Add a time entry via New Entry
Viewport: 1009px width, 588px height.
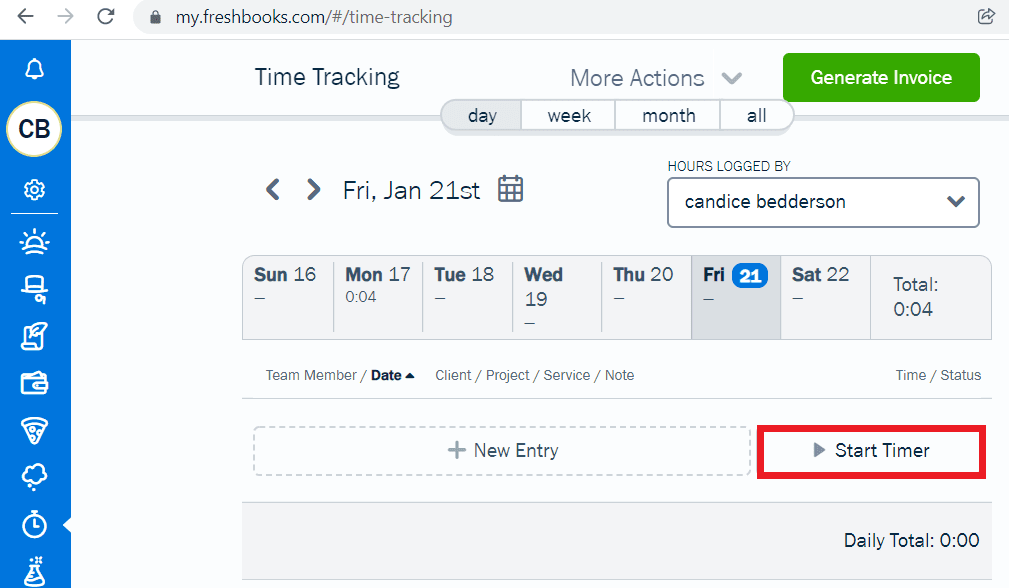tap(502, 451)
